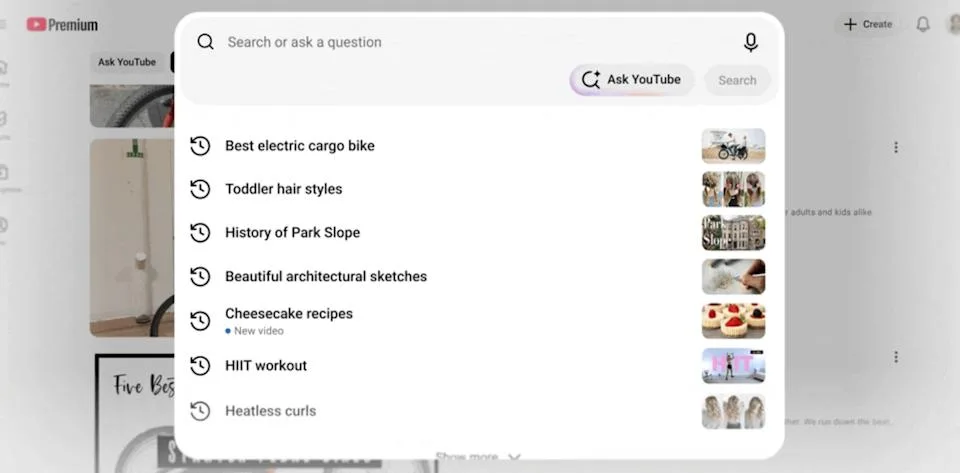Expand suggestions with Show more
The image size is (960, 473).
pos(478,456)
